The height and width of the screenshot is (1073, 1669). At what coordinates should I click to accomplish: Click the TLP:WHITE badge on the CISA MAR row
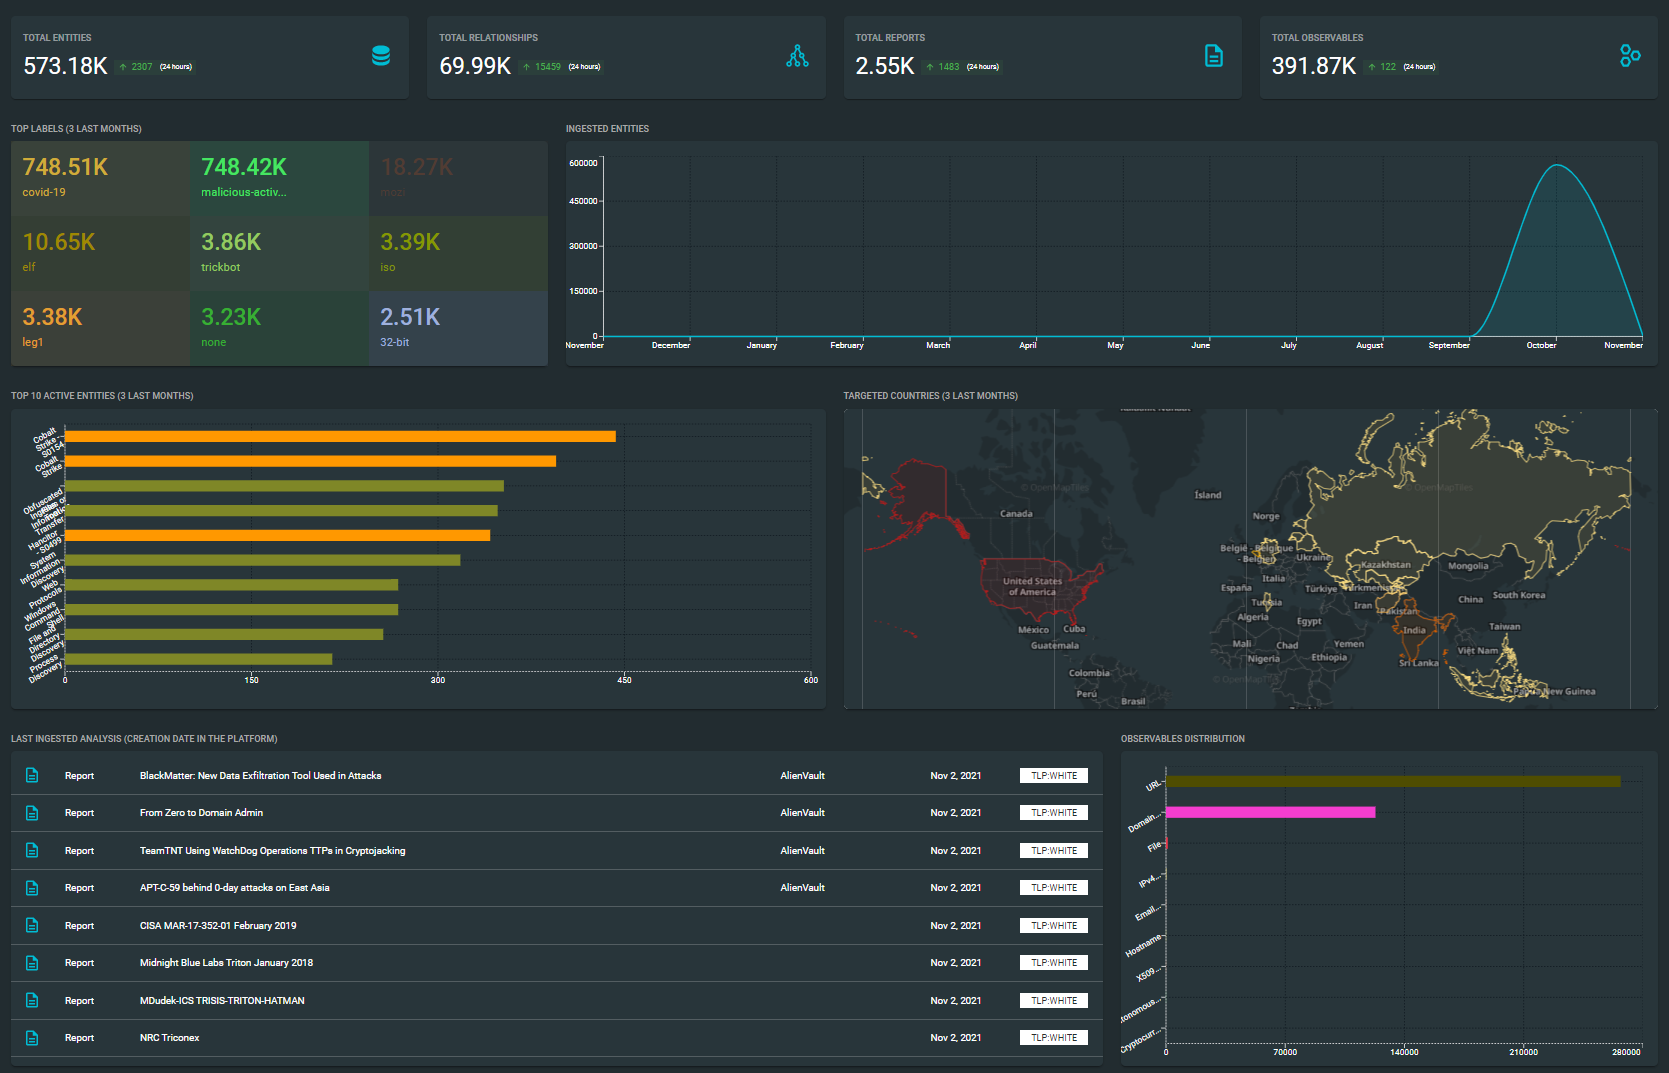[1053, 925]
